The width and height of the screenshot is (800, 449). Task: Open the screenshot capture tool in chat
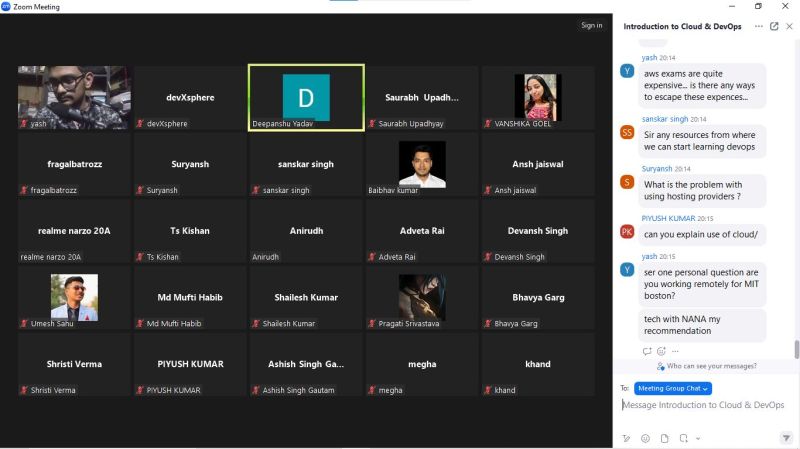[684, 438]
